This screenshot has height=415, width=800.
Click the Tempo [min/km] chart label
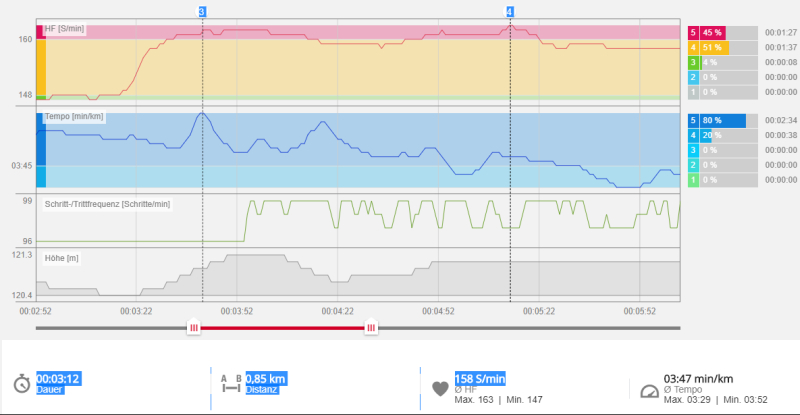(x=75, y=117)
